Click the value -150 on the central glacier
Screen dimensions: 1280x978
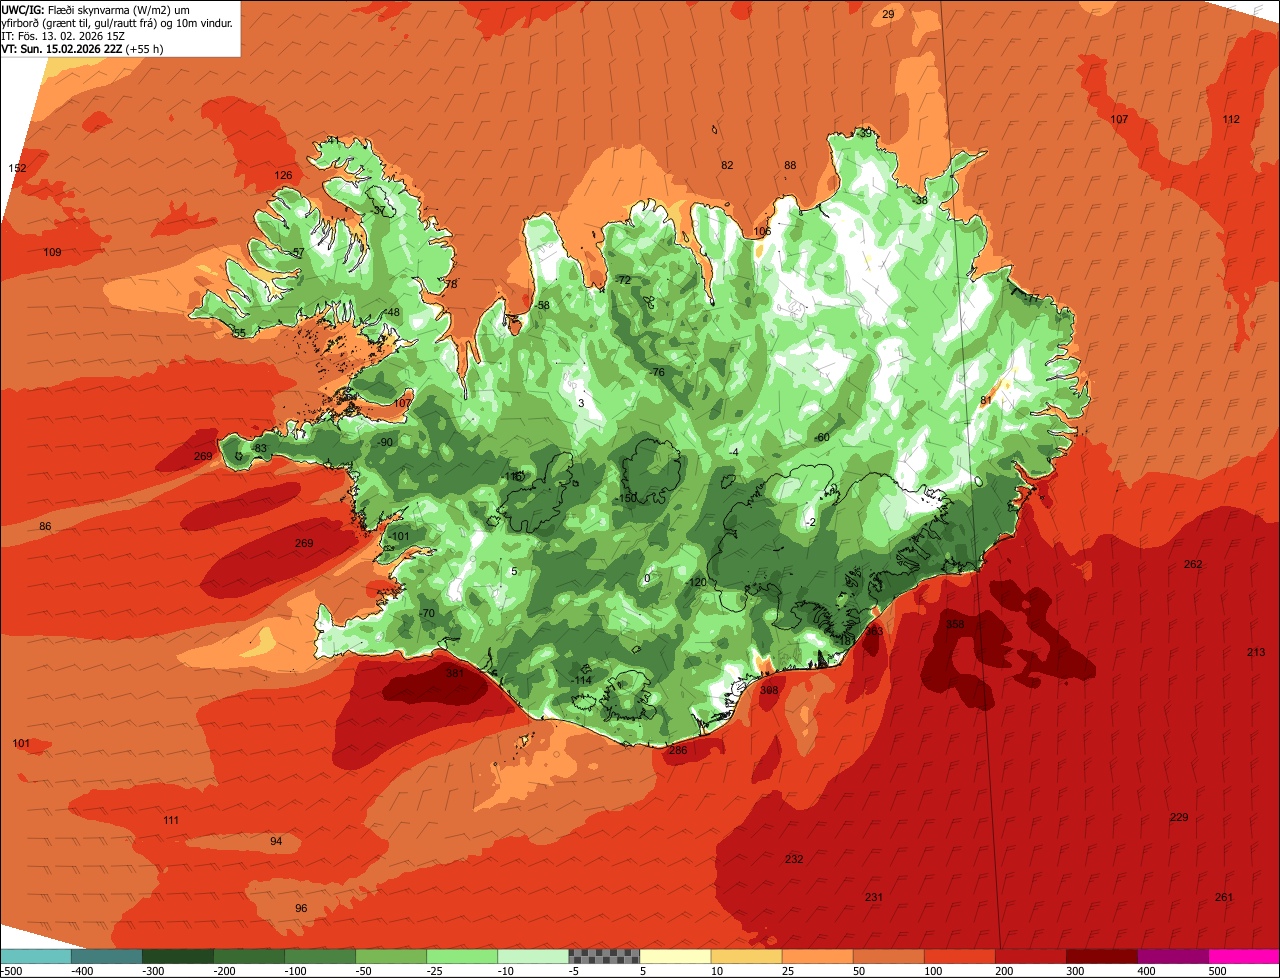(627, 498)
